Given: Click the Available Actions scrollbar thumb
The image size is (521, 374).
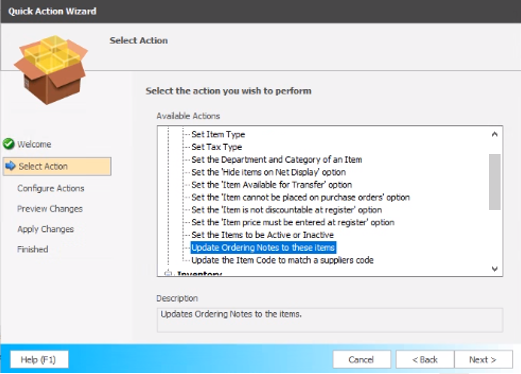Looking at the screenshot, I should pos(495,182).
